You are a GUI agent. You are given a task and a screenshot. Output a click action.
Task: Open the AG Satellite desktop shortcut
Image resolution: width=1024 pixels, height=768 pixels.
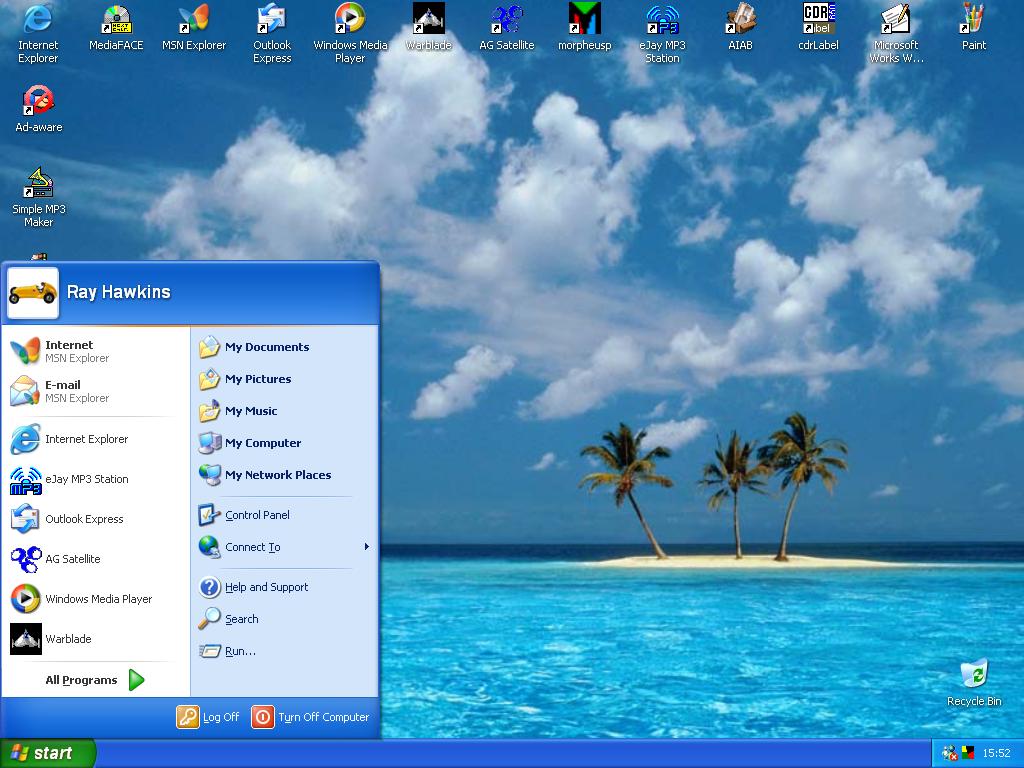coord(506,19)
